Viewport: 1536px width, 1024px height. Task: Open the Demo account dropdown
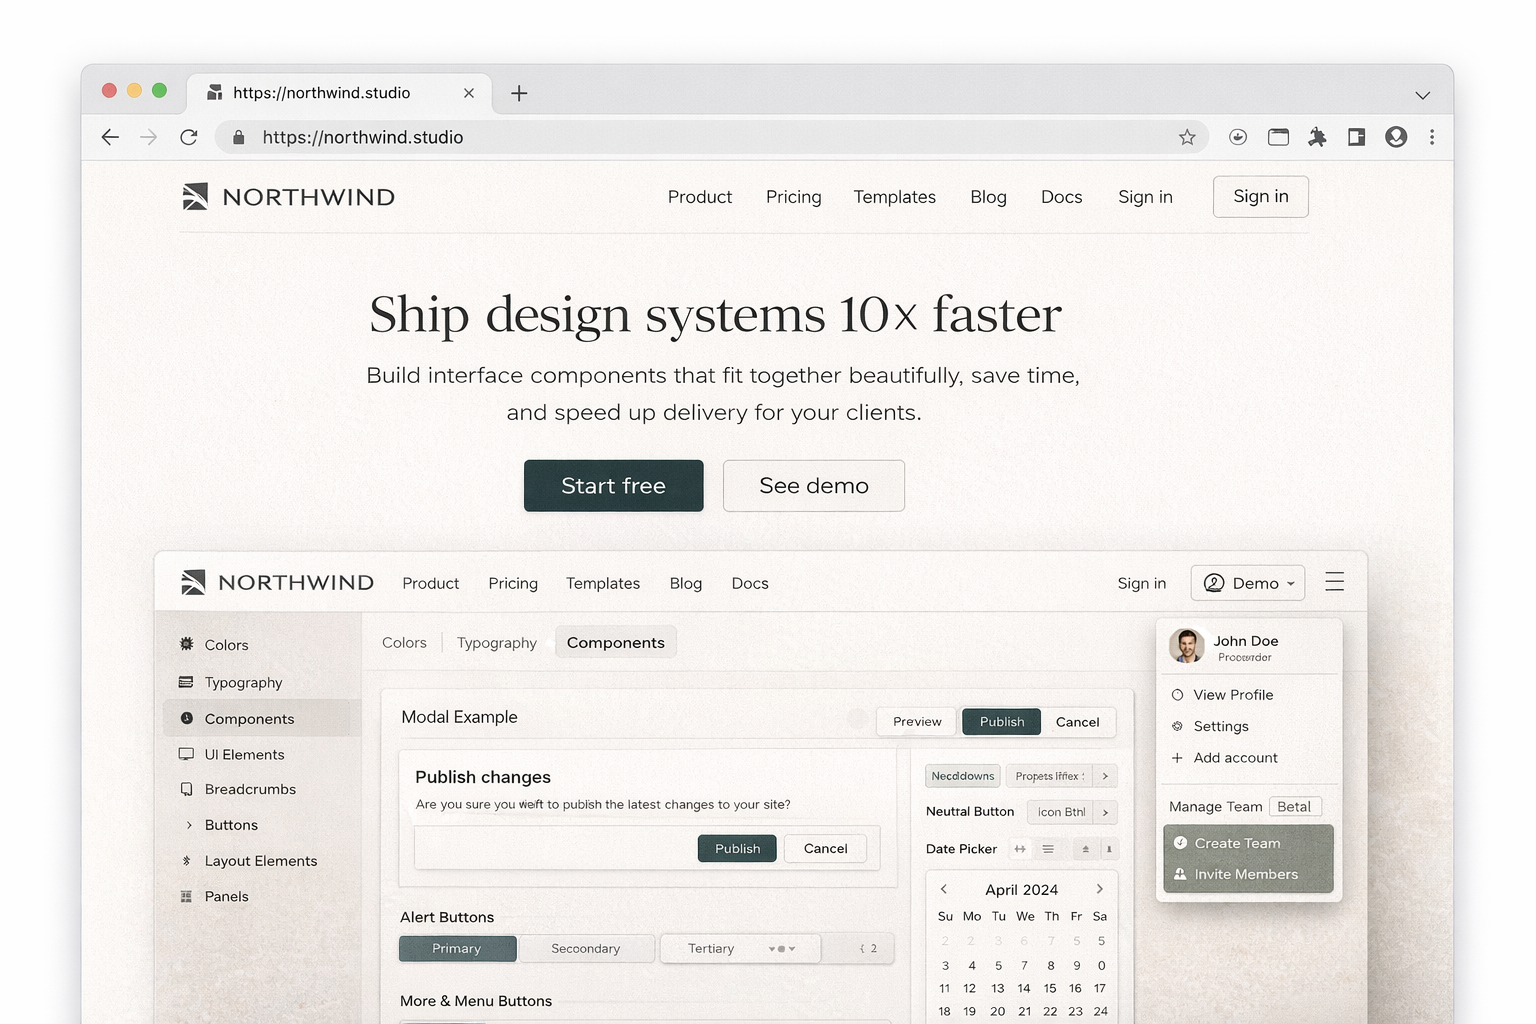click(x=1248, y=583)
